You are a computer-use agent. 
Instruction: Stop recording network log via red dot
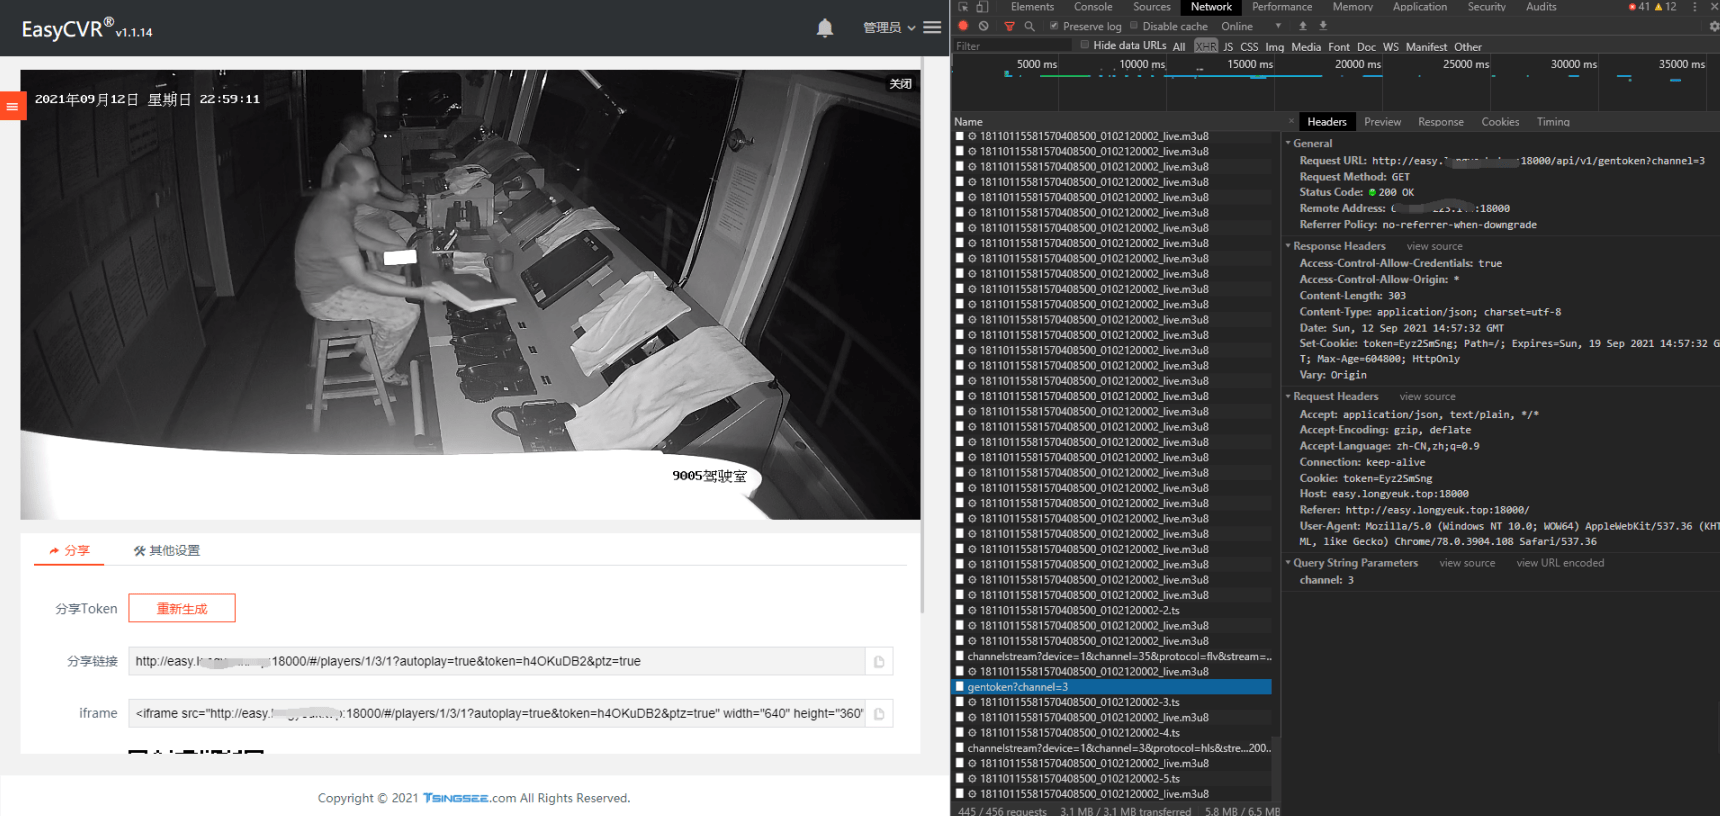click(x=963, y=26)
